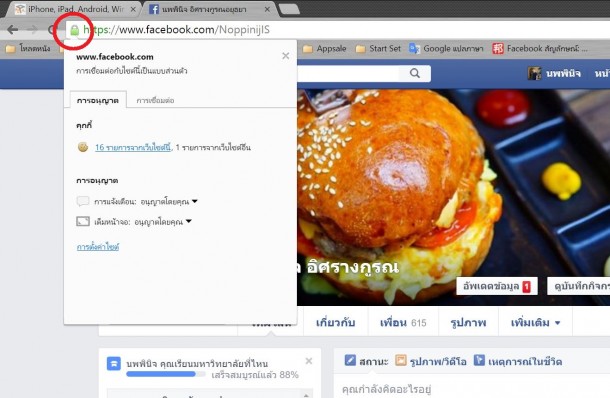The height and width of the screenshot is (398, 610).
Task: Click the 88% profile completion progress bar
Action: coord(166,374)
